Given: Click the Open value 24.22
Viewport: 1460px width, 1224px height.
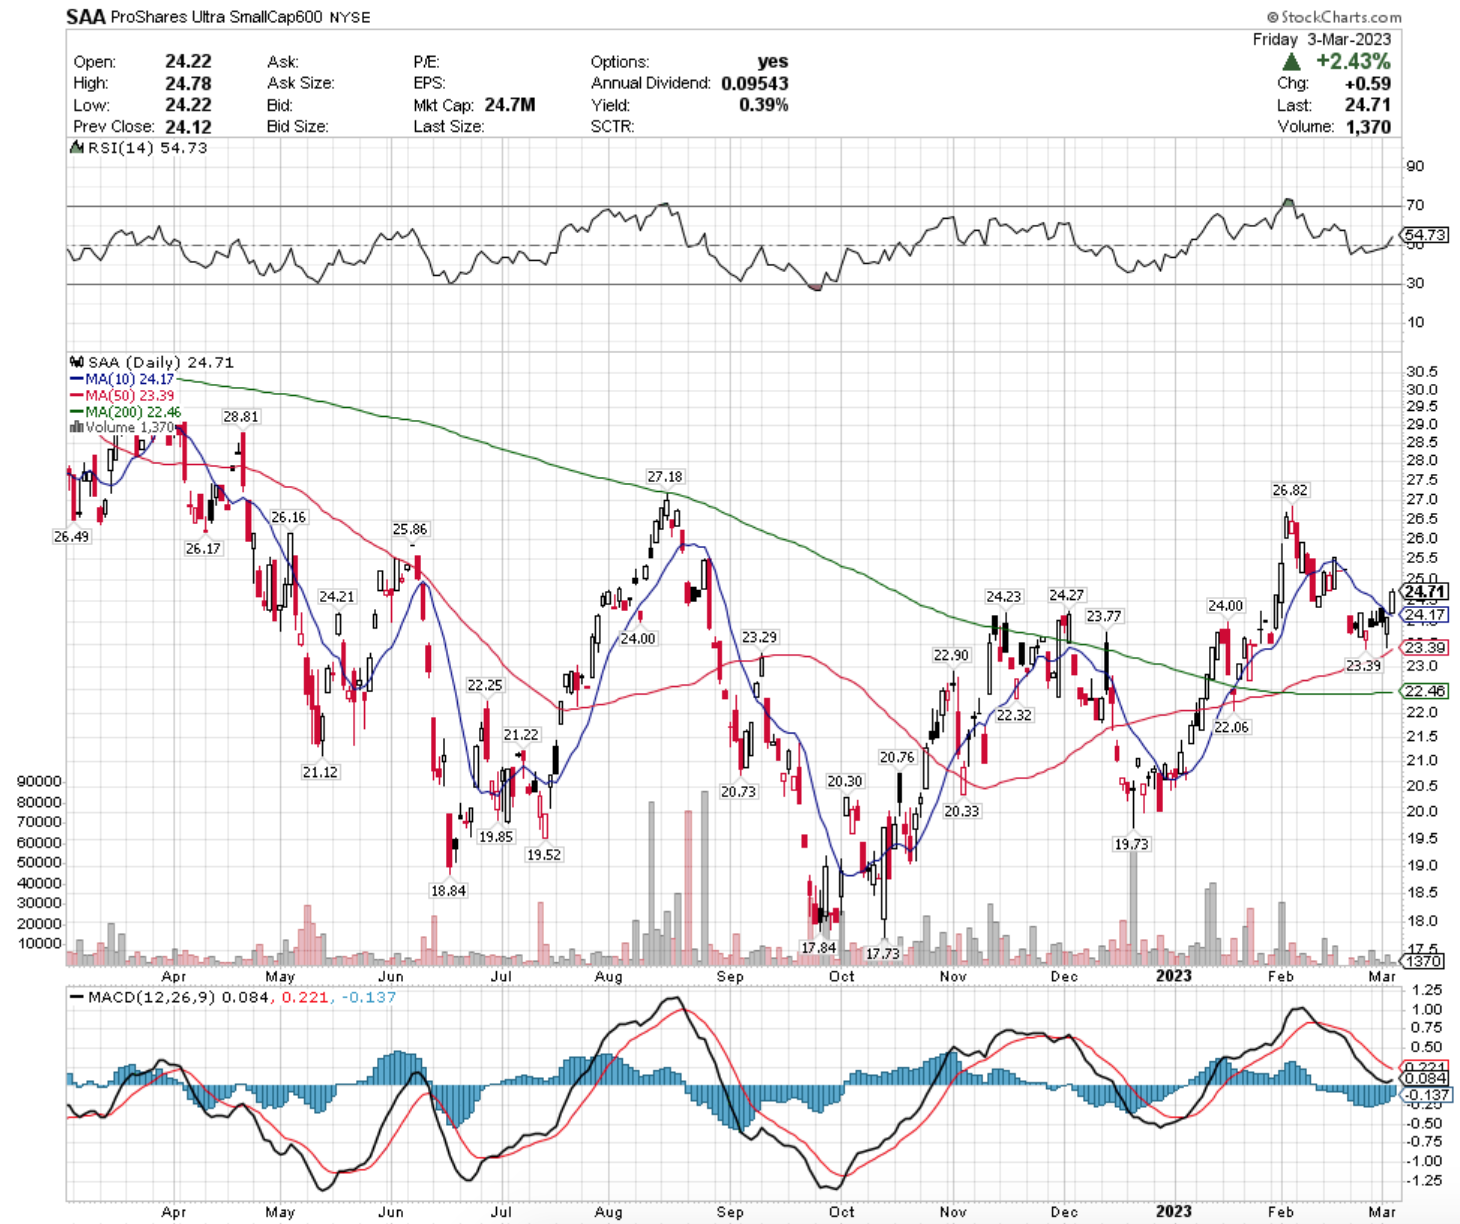Looking at the screenshot, I should click(x=188, y=62).
